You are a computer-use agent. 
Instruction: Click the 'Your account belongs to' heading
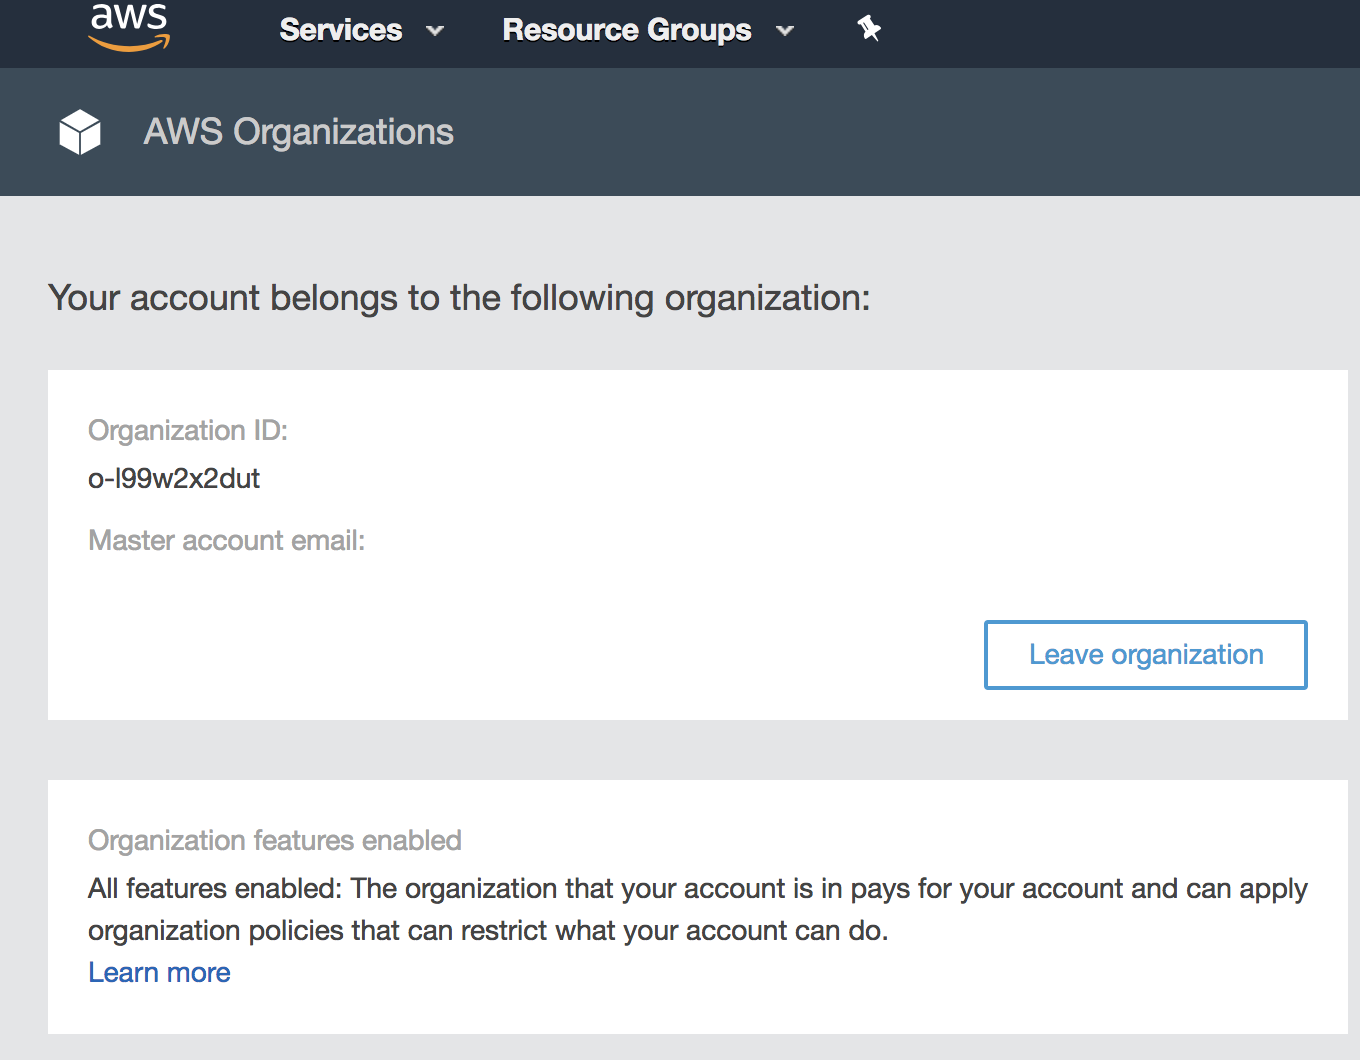(459, 298)
